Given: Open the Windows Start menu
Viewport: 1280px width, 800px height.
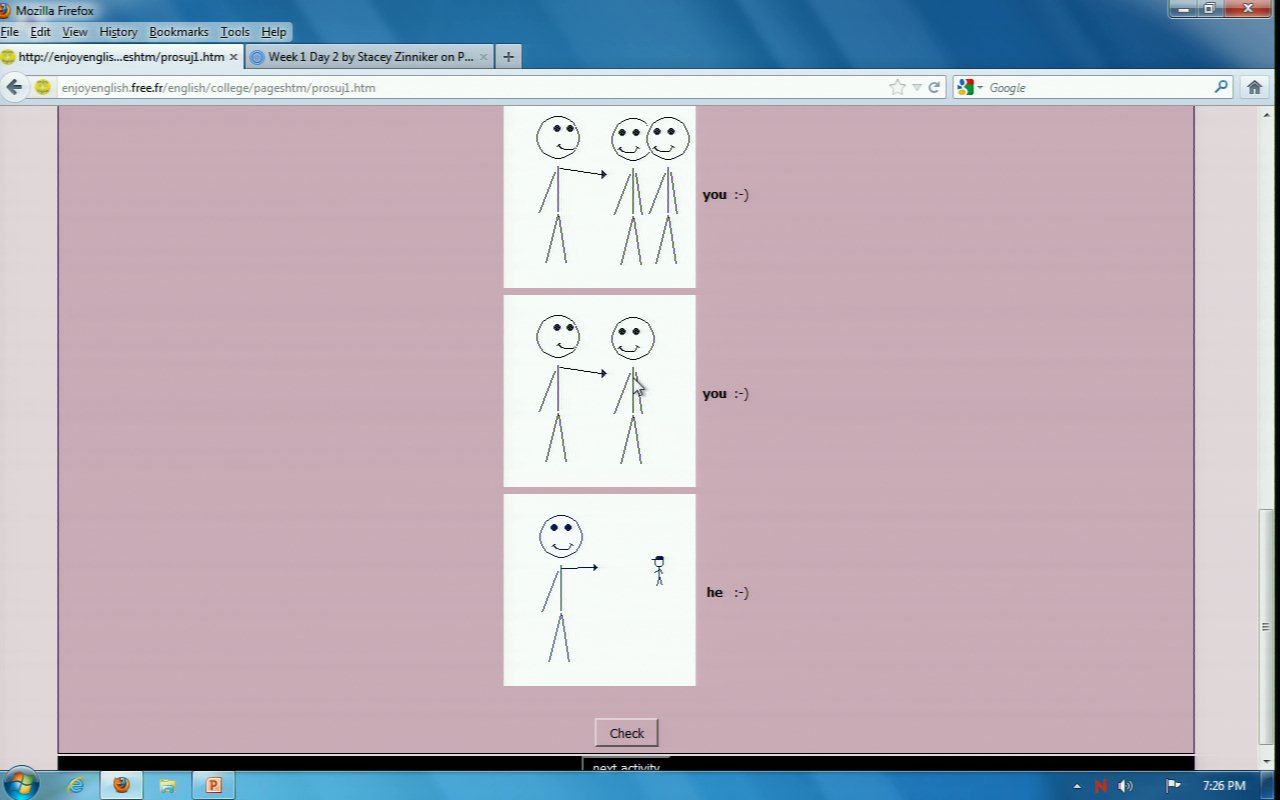Looking at the screenshot, I should (21, 784).
